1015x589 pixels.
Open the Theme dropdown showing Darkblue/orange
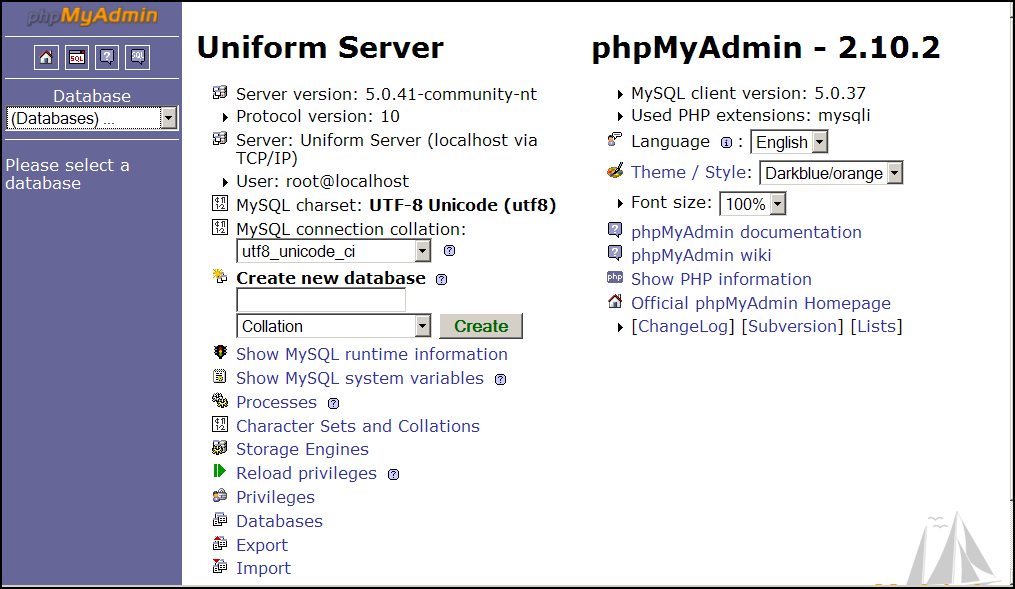pyautogui.click(x=831, y=173)
